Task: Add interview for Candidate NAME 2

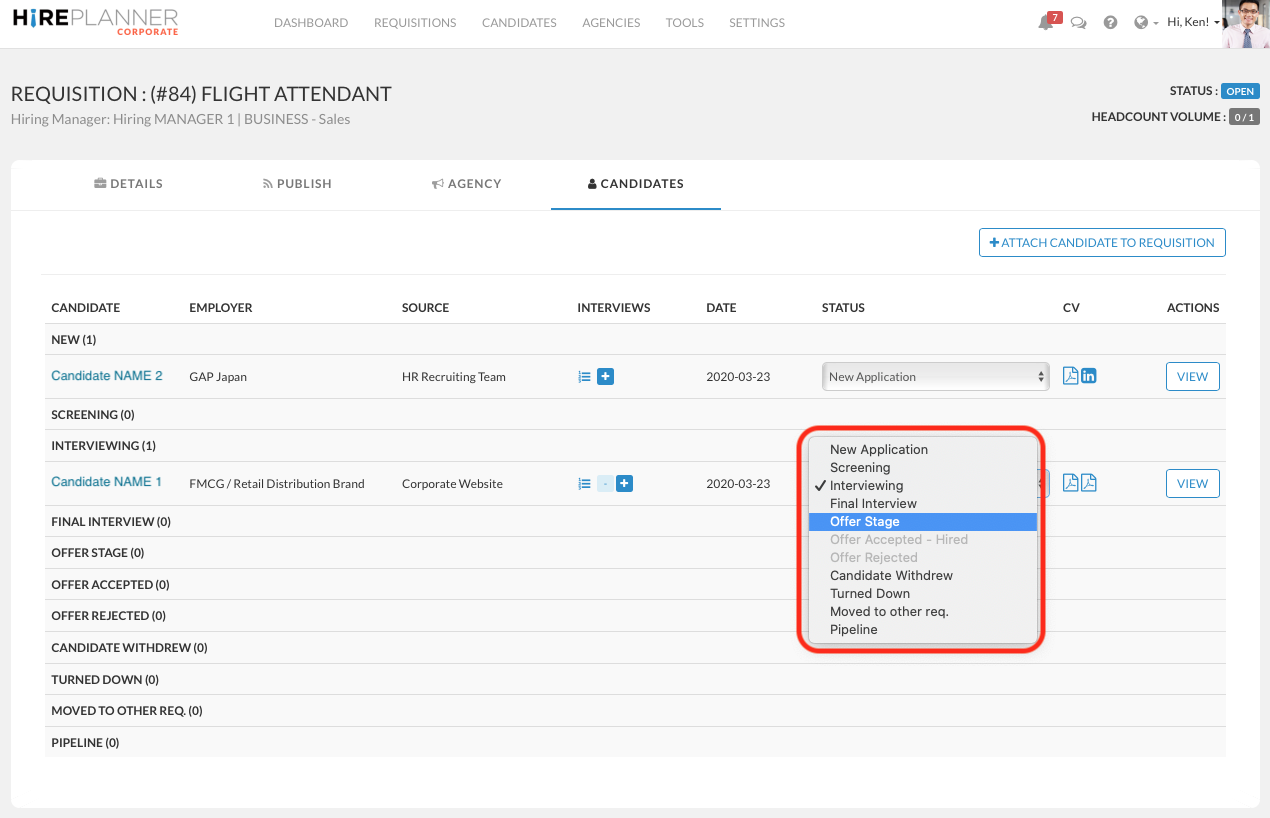Action: [605, 377]
